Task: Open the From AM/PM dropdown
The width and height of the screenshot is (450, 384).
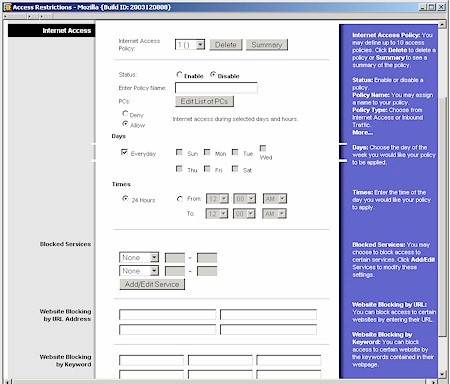Action: click(275, 199)
